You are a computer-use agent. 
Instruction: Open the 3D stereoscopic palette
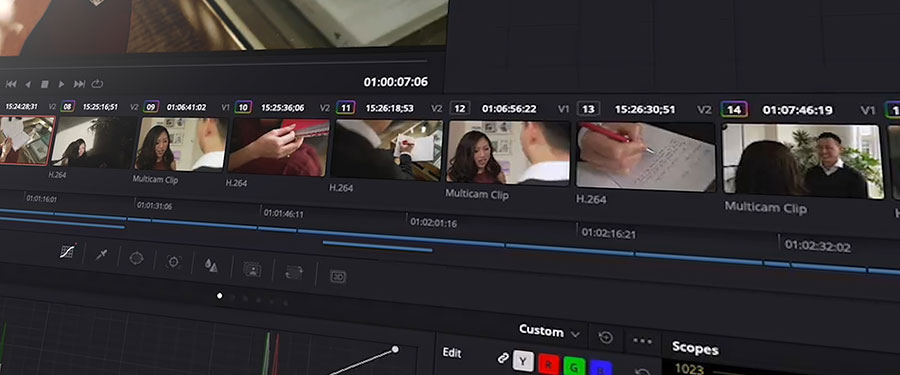point(338,277)
